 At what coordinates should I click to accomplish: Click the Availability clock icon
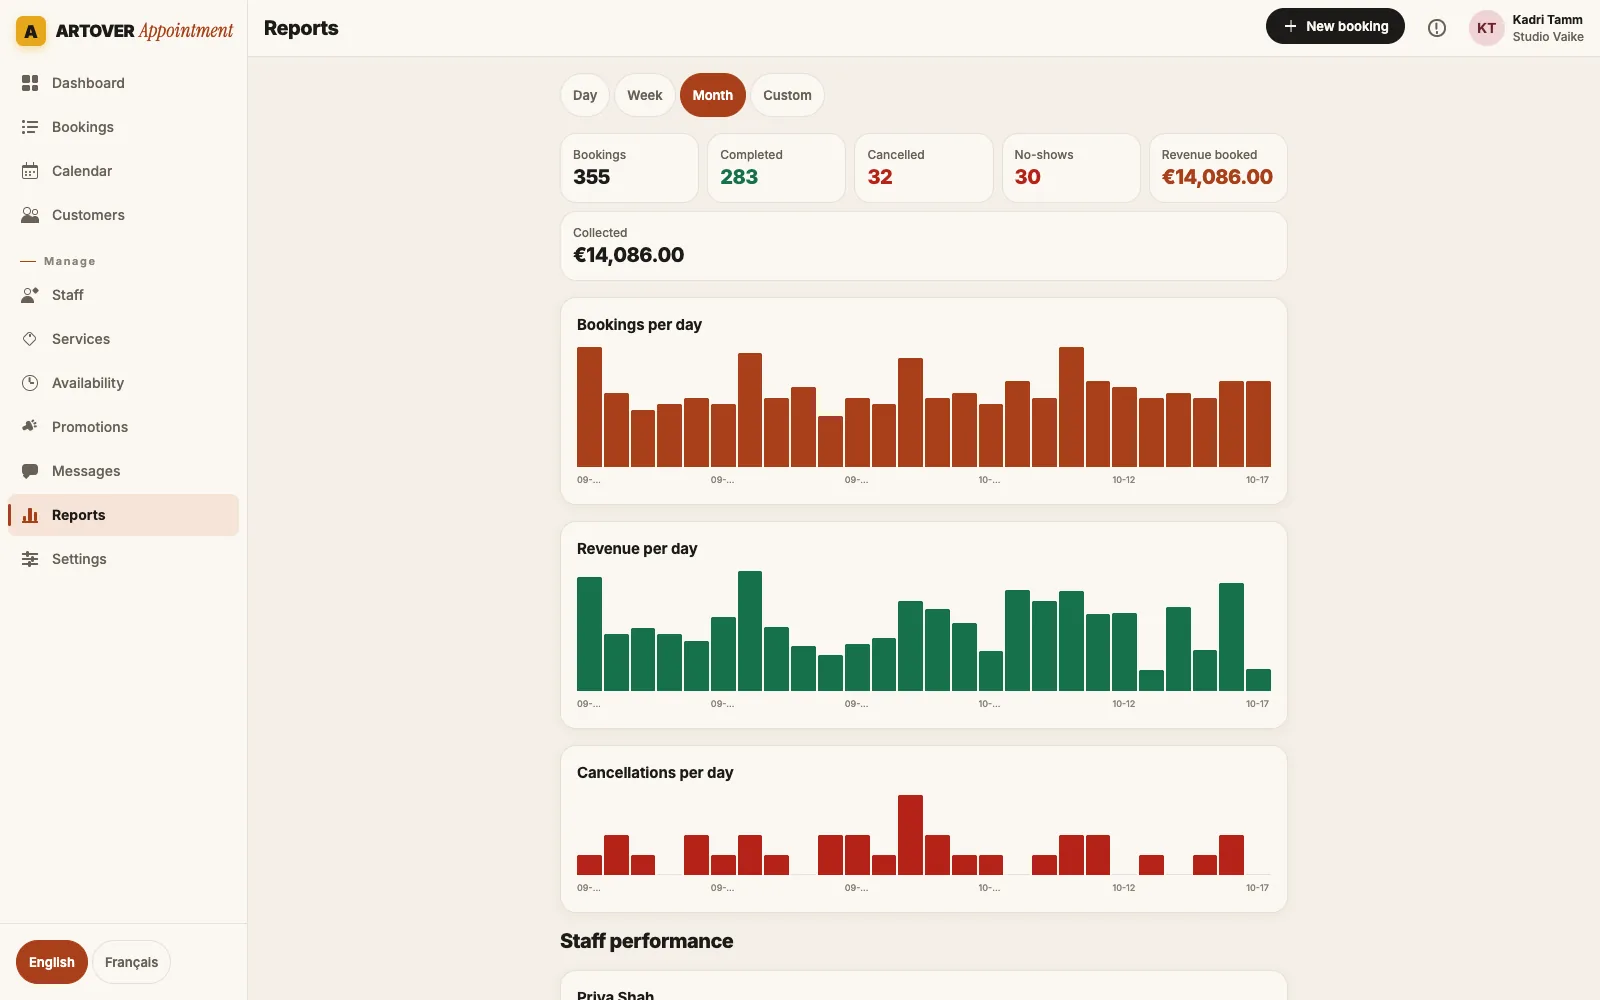(x=30, y=383)
